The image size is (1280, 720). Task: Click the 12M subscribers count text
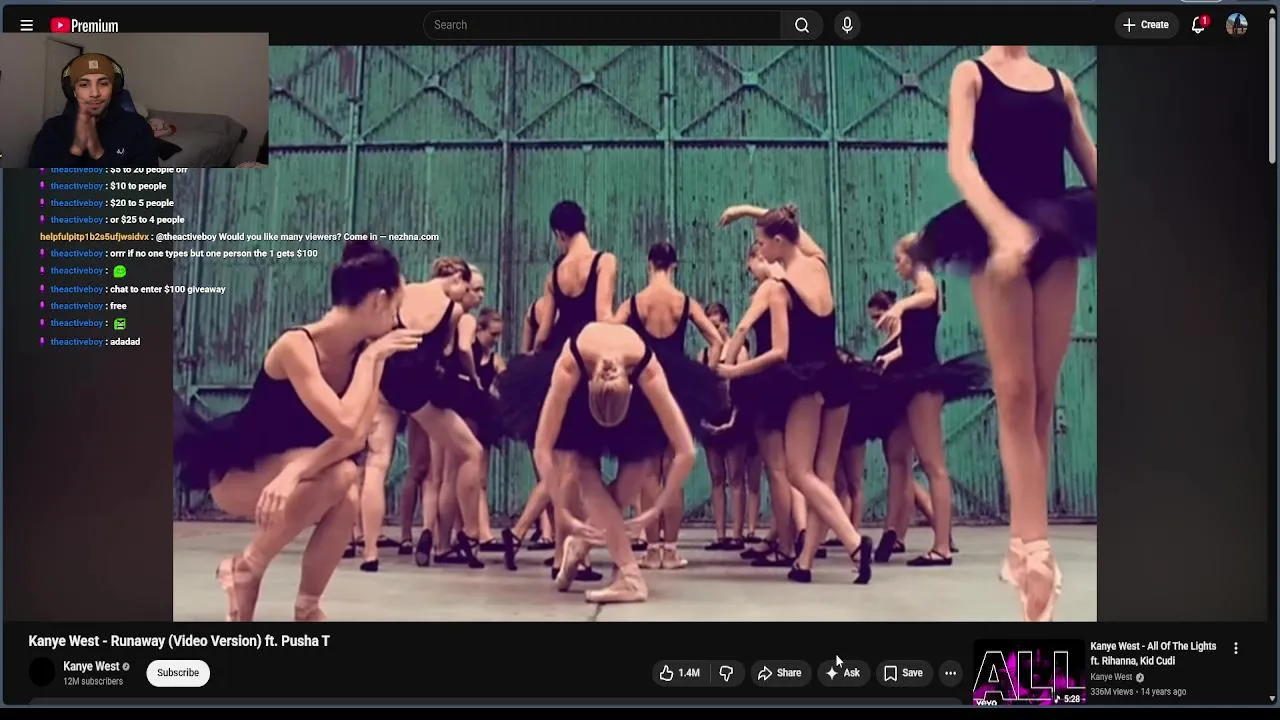pos(93,682)
